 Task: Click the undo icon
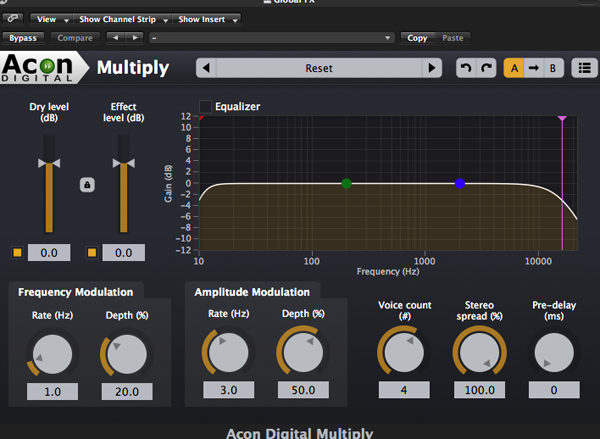466,68
